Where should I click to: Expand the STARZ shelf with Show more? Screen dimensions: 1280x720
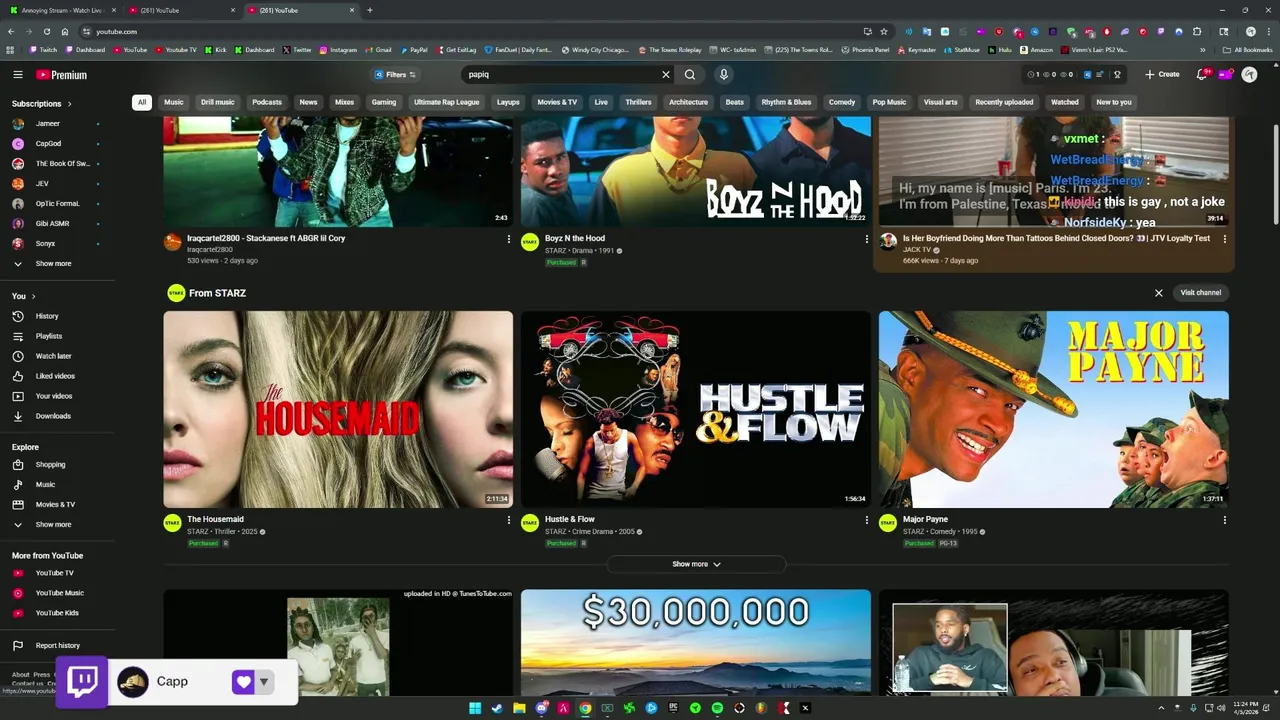pos(696,564)
